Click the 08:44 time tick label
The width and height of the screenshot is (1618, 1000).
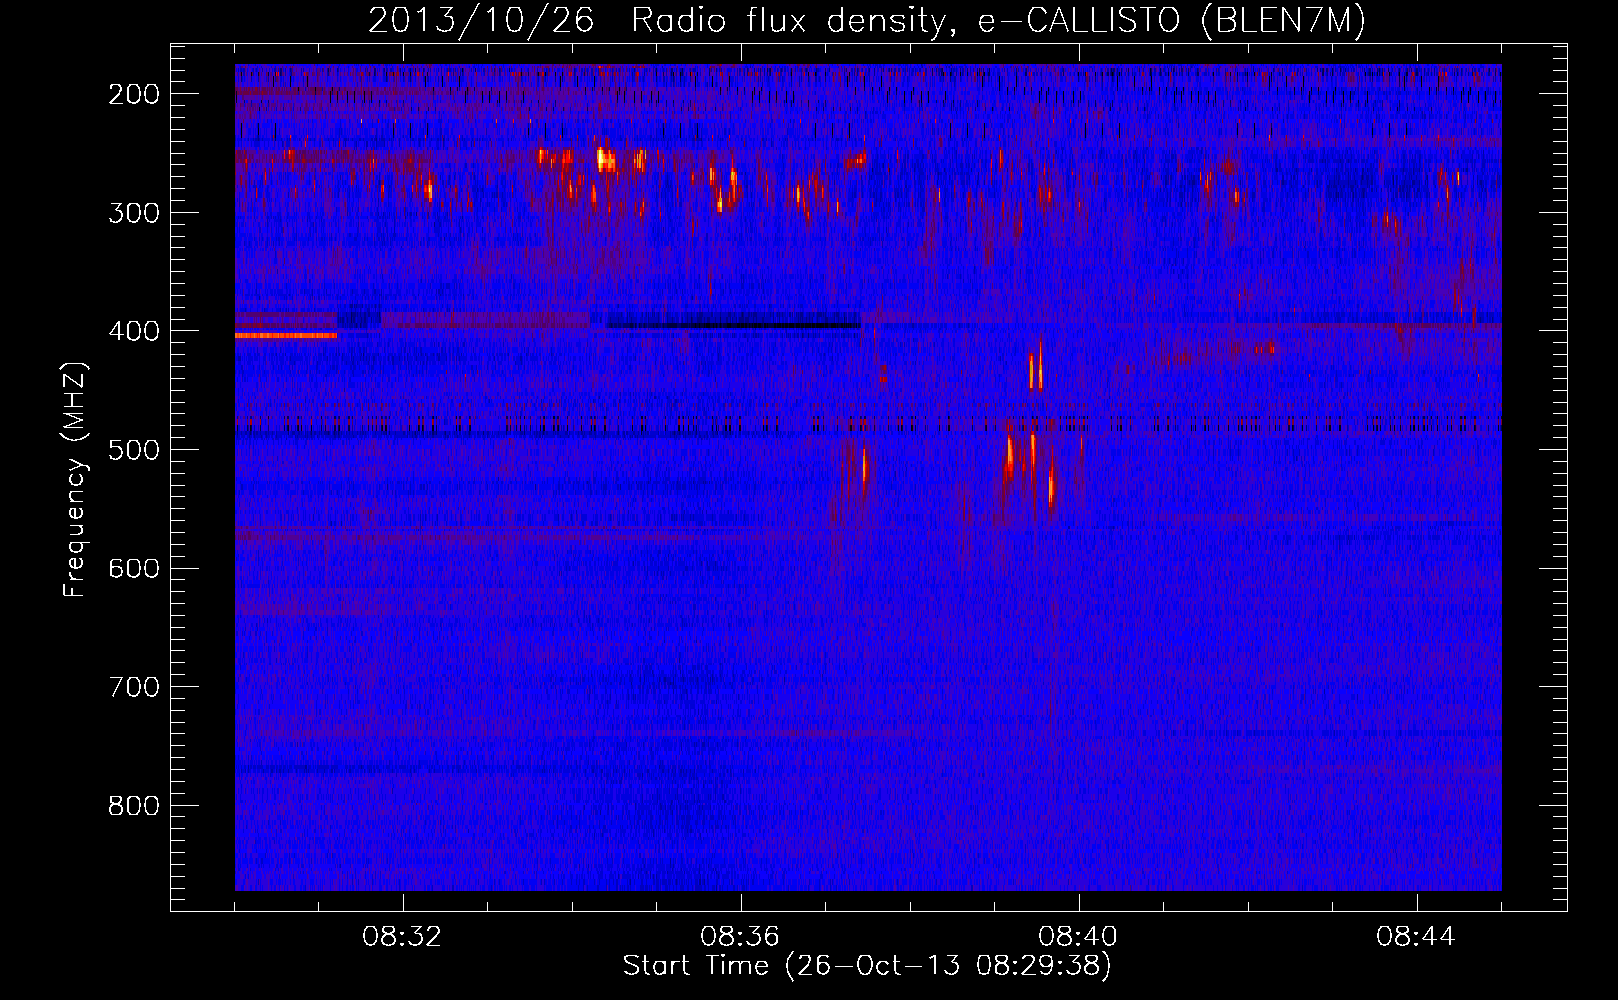click(x=1416, y=937)
